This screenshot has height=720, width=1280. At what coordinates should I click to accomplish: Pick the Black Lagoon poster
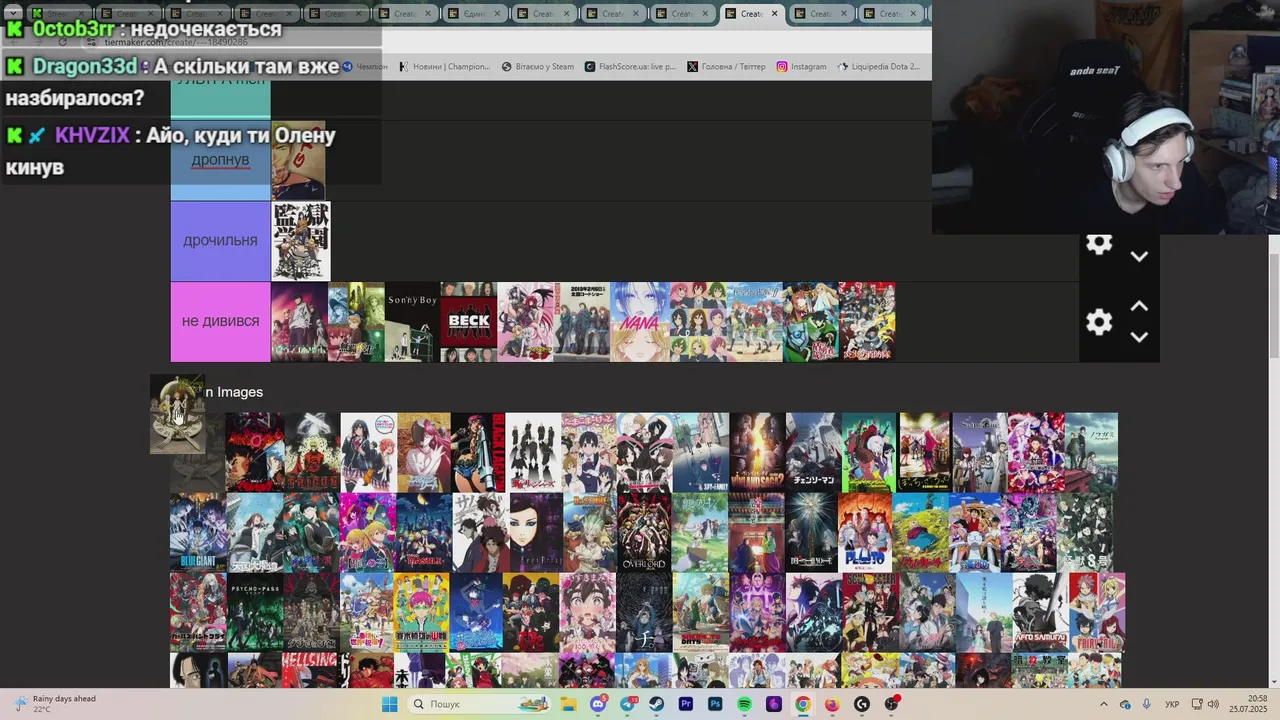[477, 452]
